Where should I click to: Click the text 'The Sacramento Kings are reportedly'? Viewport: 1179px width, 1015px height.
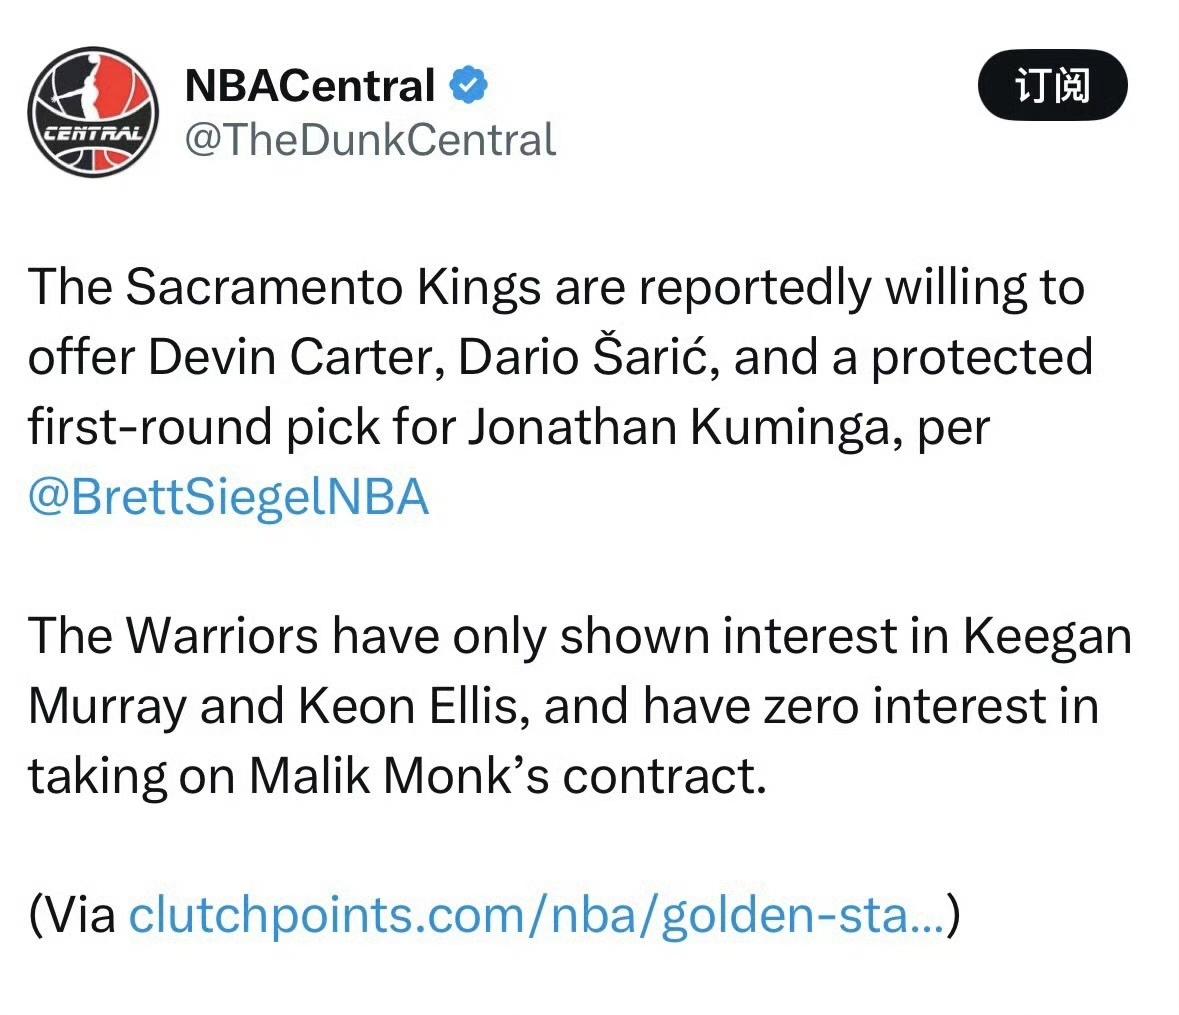[x=450, y=287]
